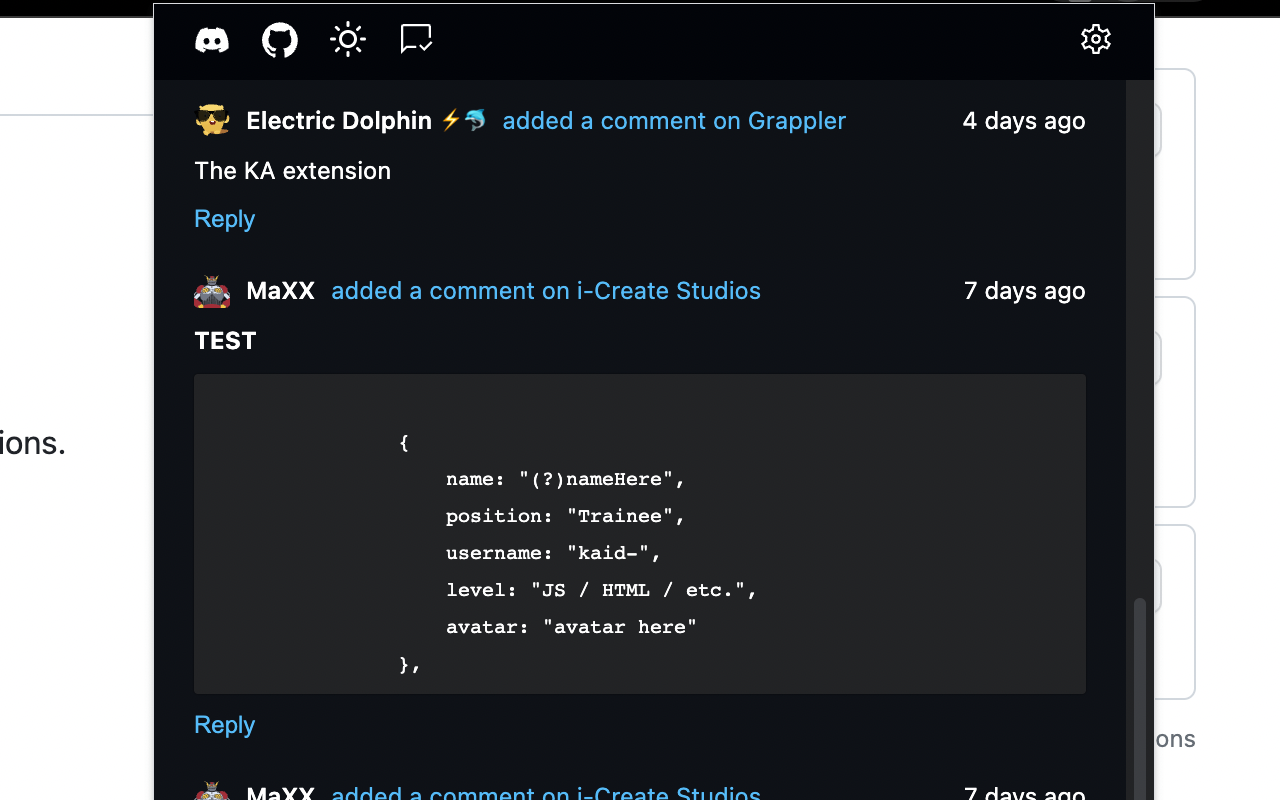1280x800 pixels.
Task: Reply to "The KA extension" comment
Action: (x=225, y=219)
